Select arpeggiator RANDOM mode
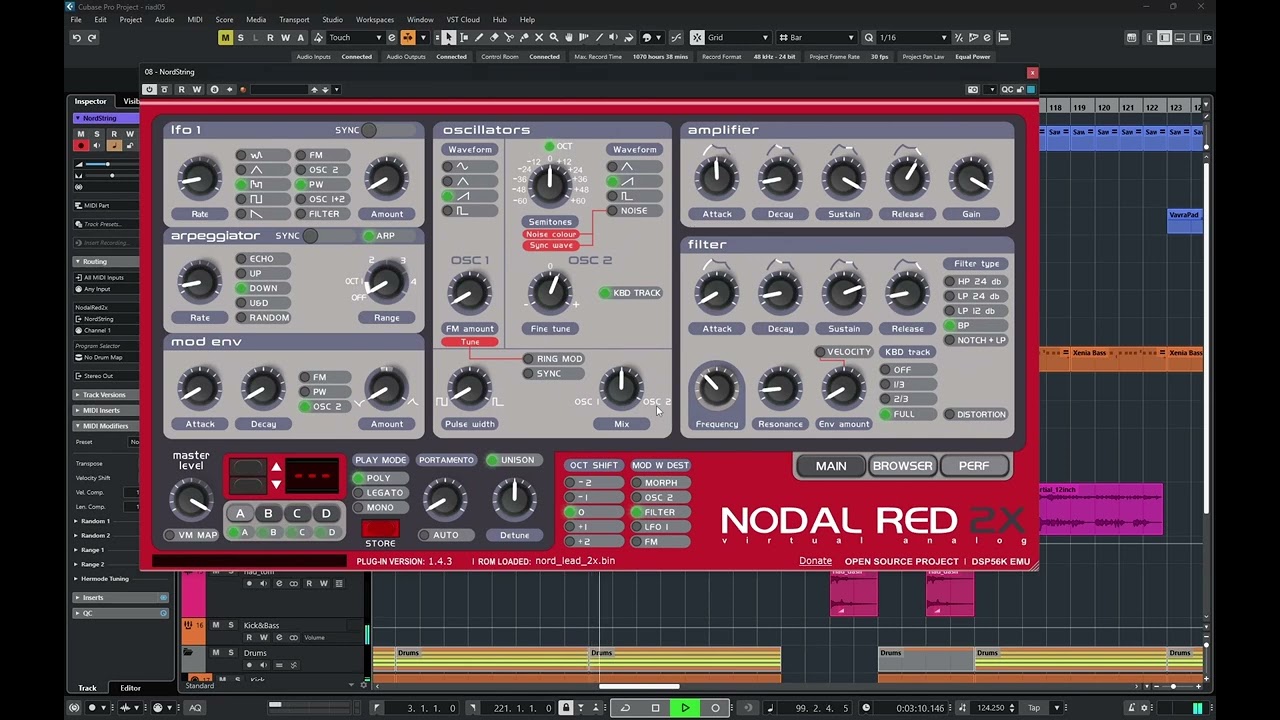The image size is (1280, 720). click(x=263, y=318)
